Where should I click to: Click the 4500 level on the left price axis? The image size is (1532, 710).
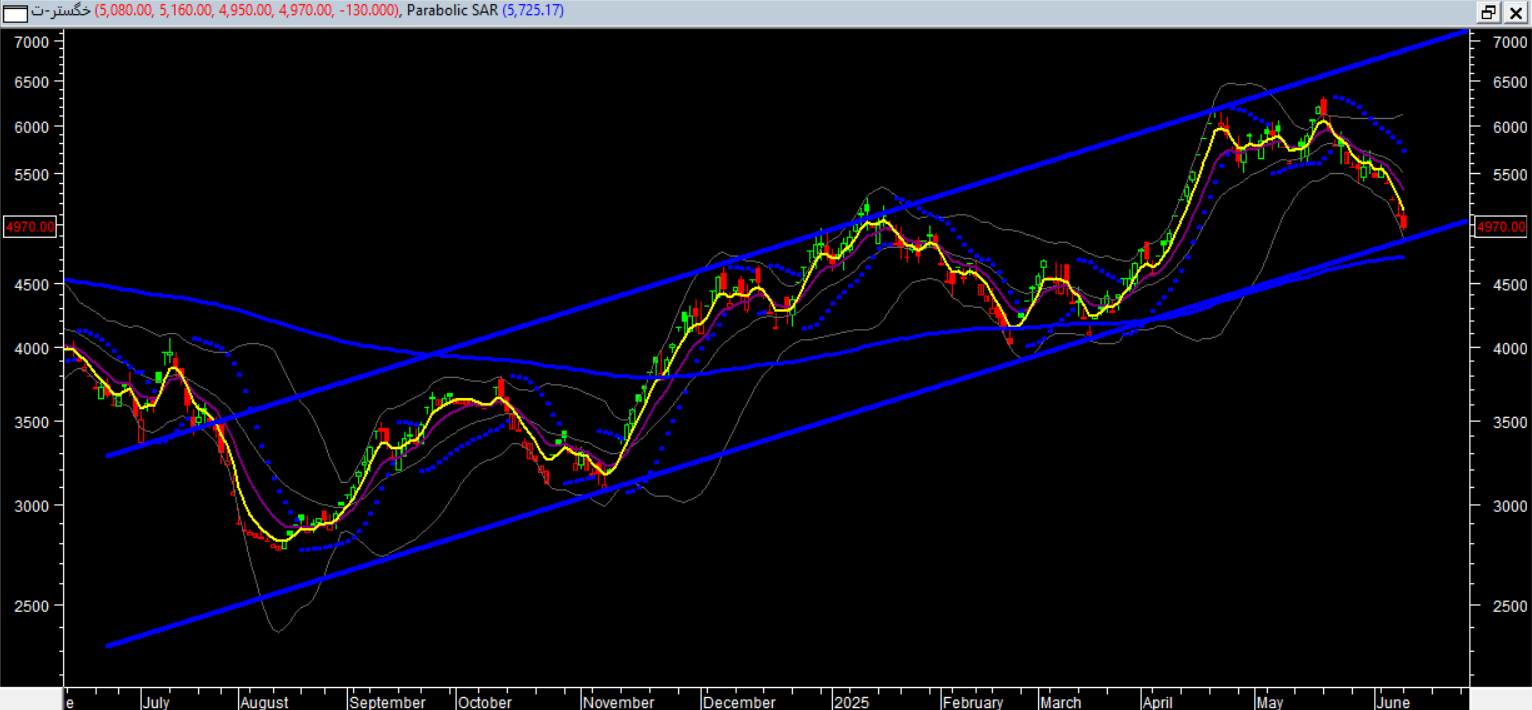click(32, 285)
